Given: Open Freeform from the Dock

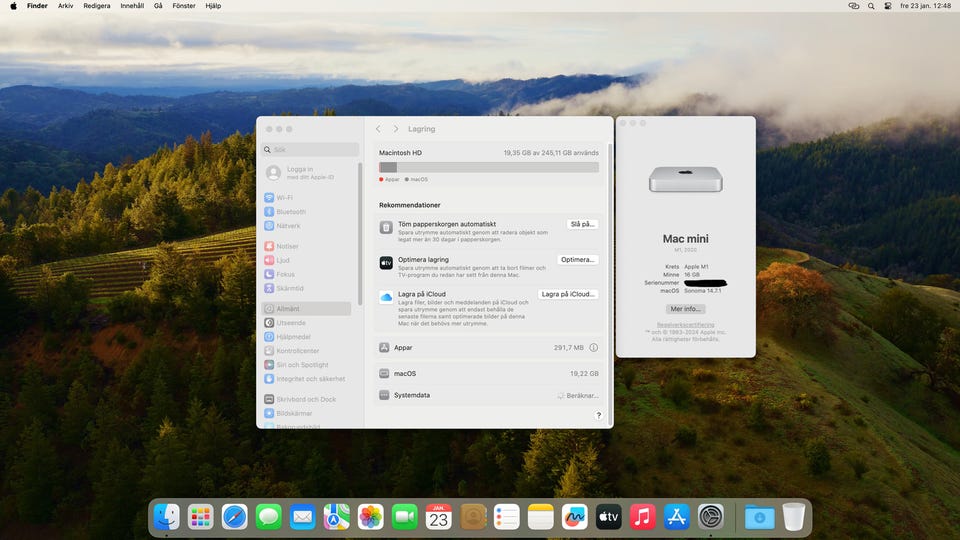Looking at the screenshot, I should (x=574, y=516).
